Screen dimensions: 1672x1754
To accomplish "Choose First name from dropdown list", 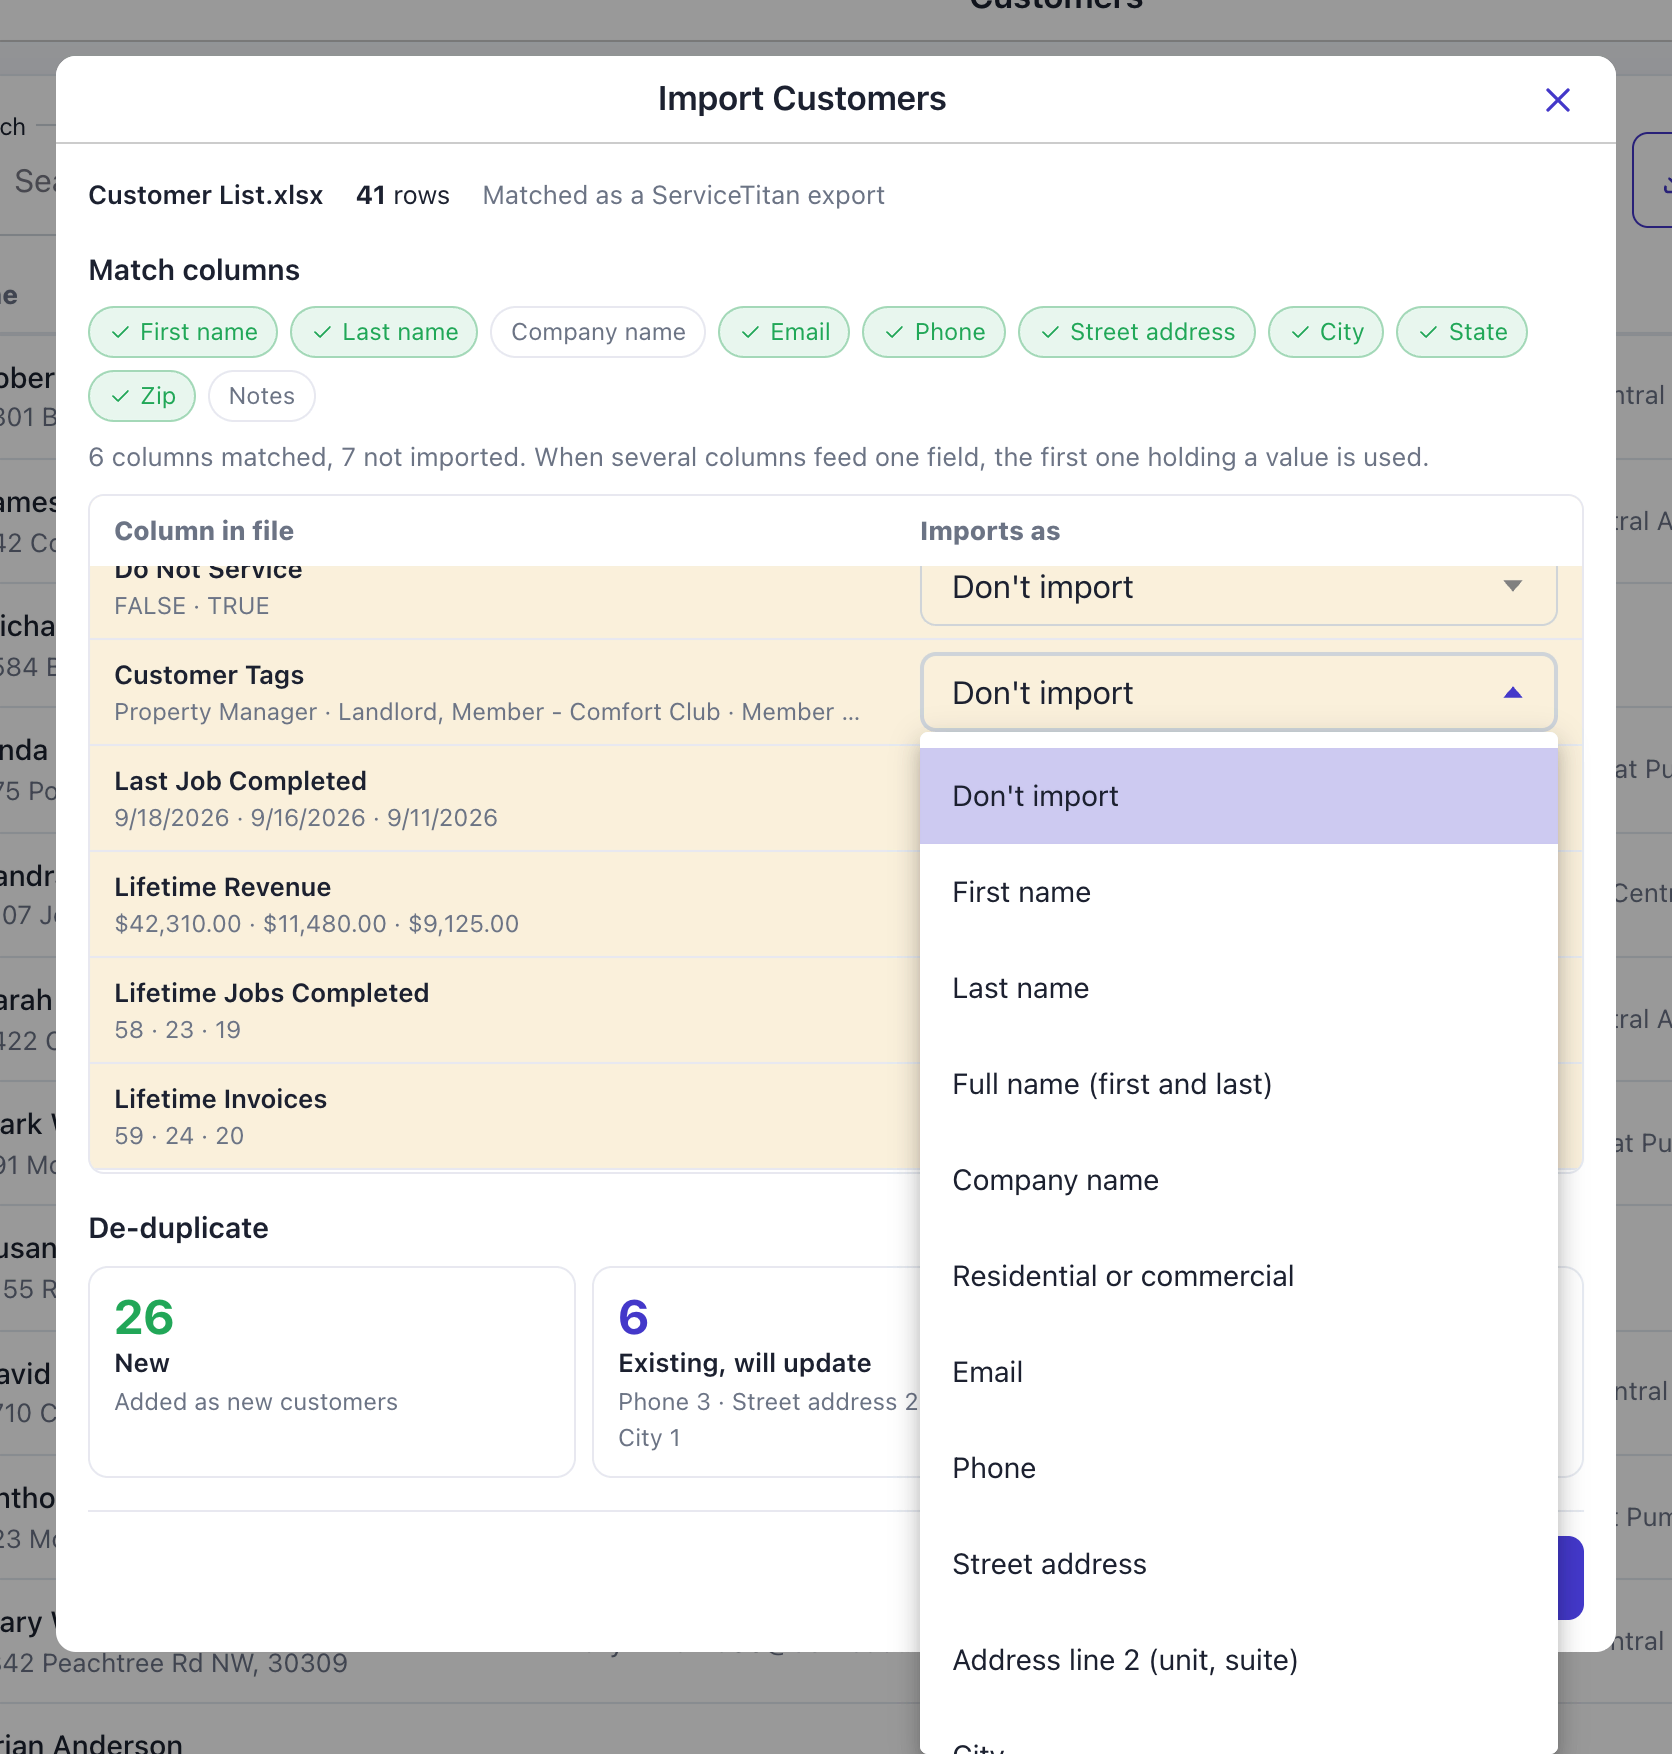I will tap(1238, 892).
